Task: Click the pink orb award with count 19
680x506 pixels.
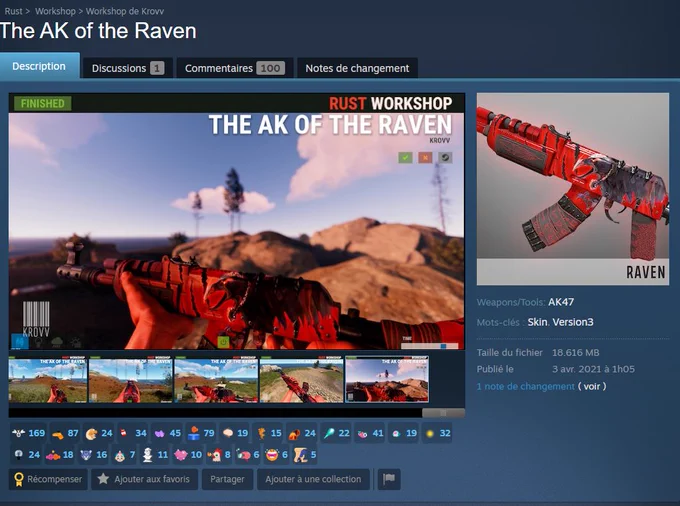Action: click(403, 433)
